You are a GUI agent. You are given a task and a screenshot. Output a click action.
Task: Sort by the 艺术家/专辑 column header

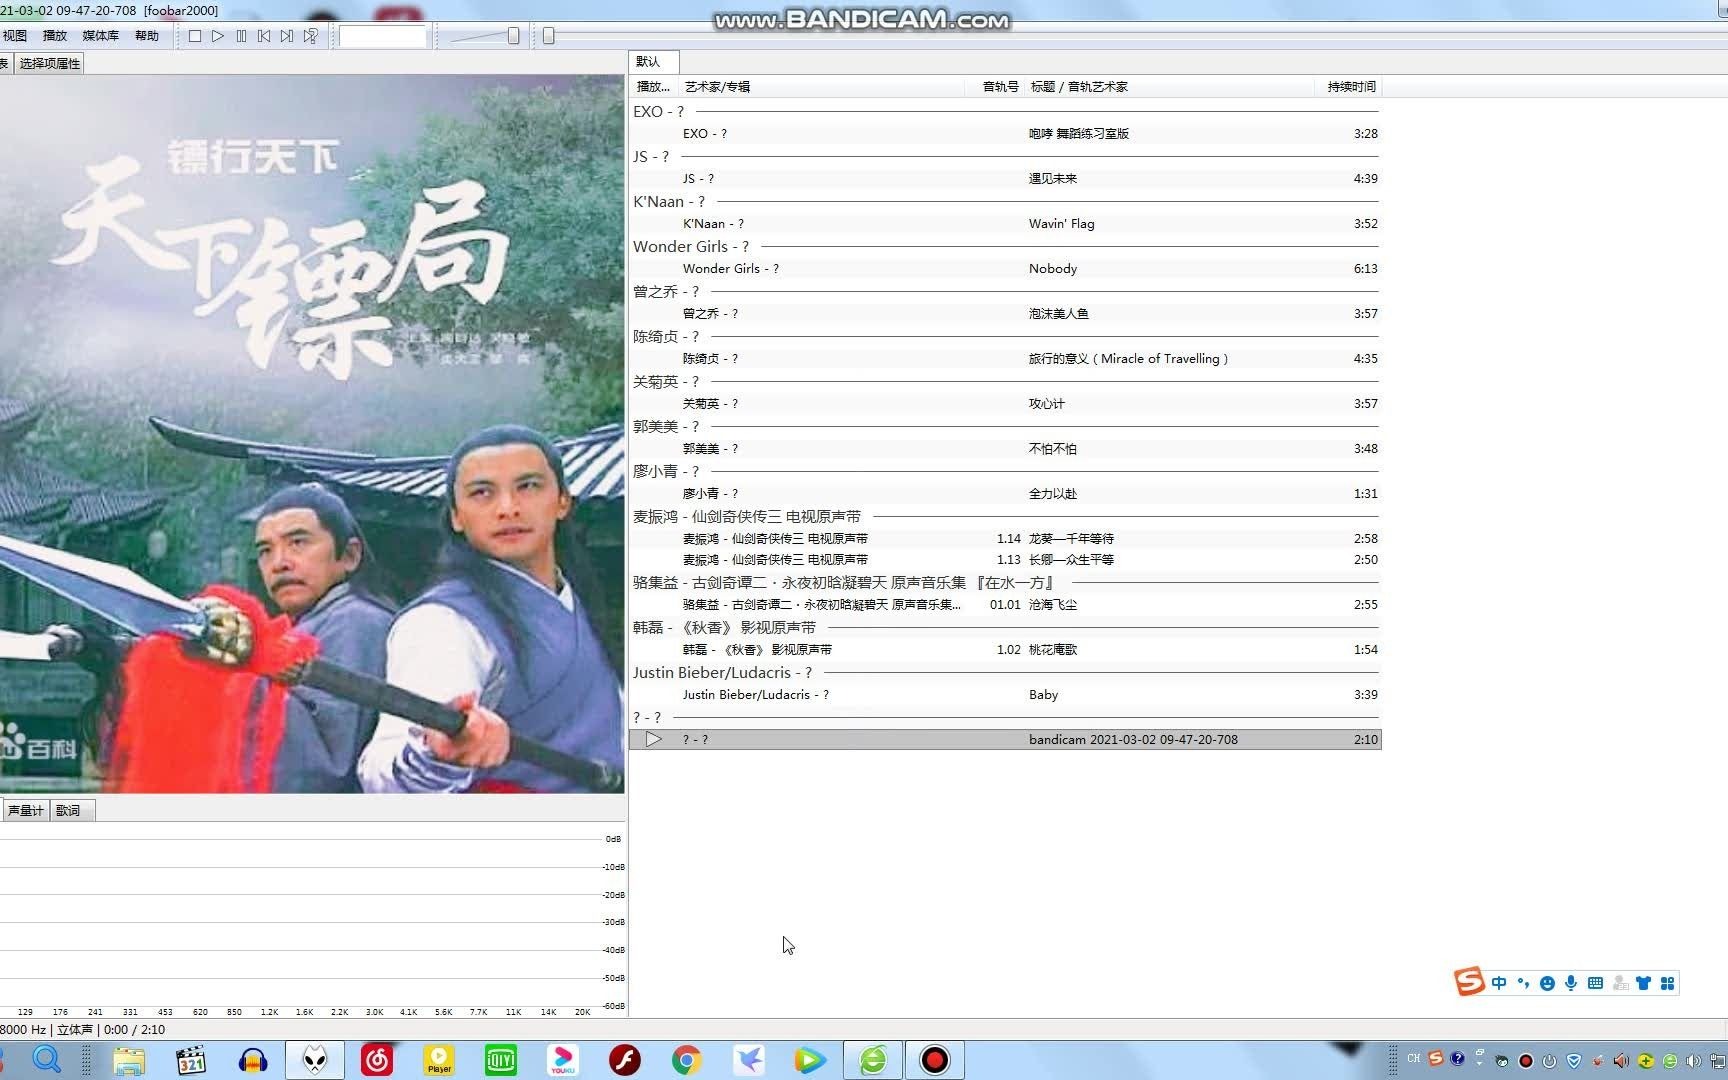(822, 87)
